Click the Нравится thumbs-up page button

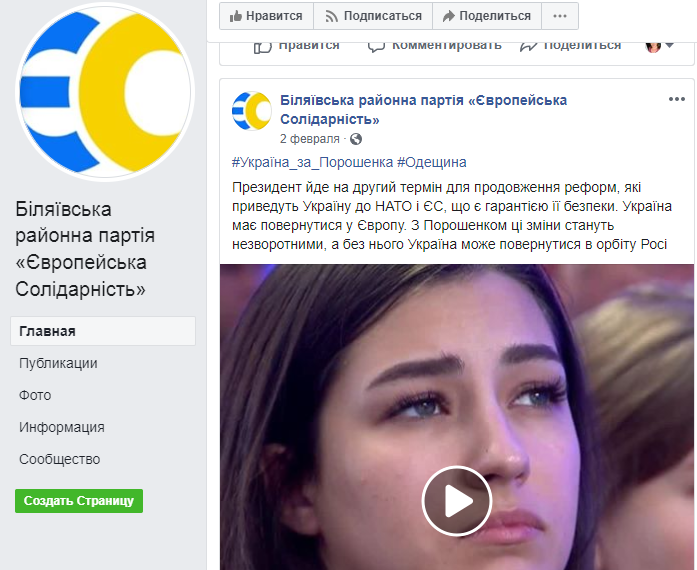click(x=266, y=16)
